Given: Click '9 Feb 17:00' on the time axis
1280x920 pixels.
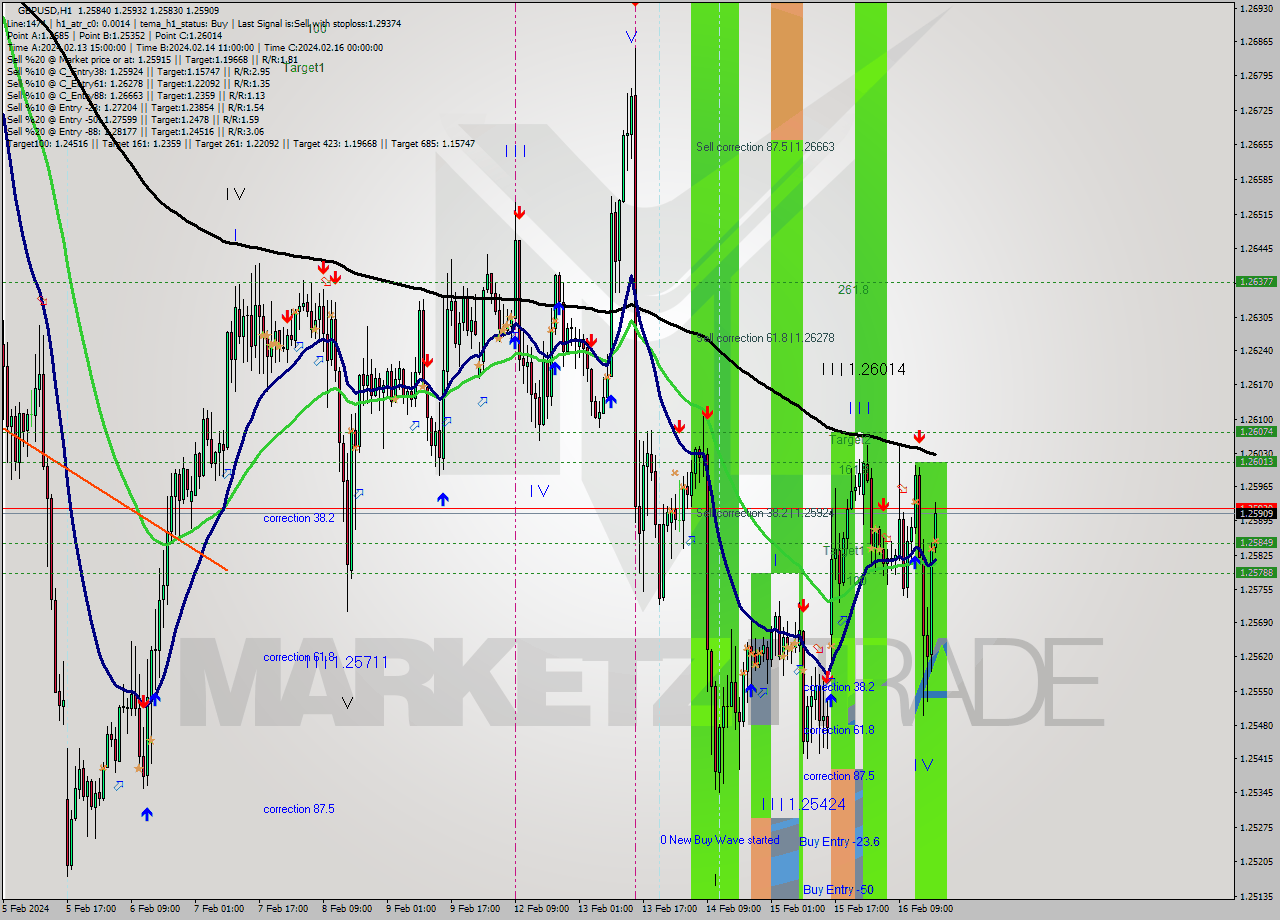Looking at the screenshot, I should click(474, 909).
